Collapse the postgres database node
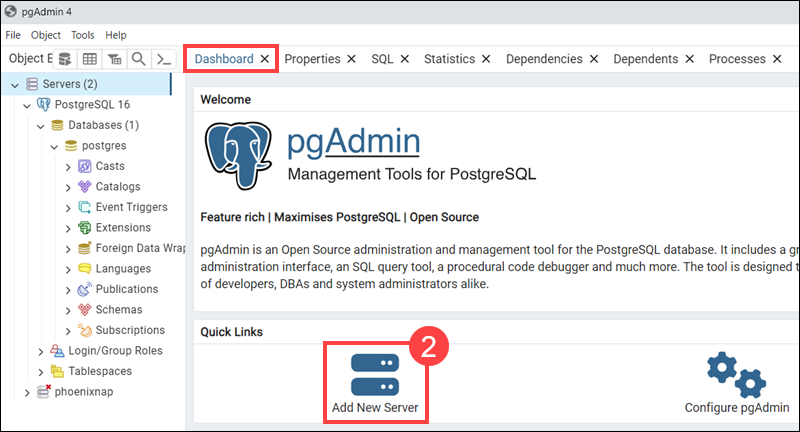The image size is (800, 432). click(x=55, y=146)
